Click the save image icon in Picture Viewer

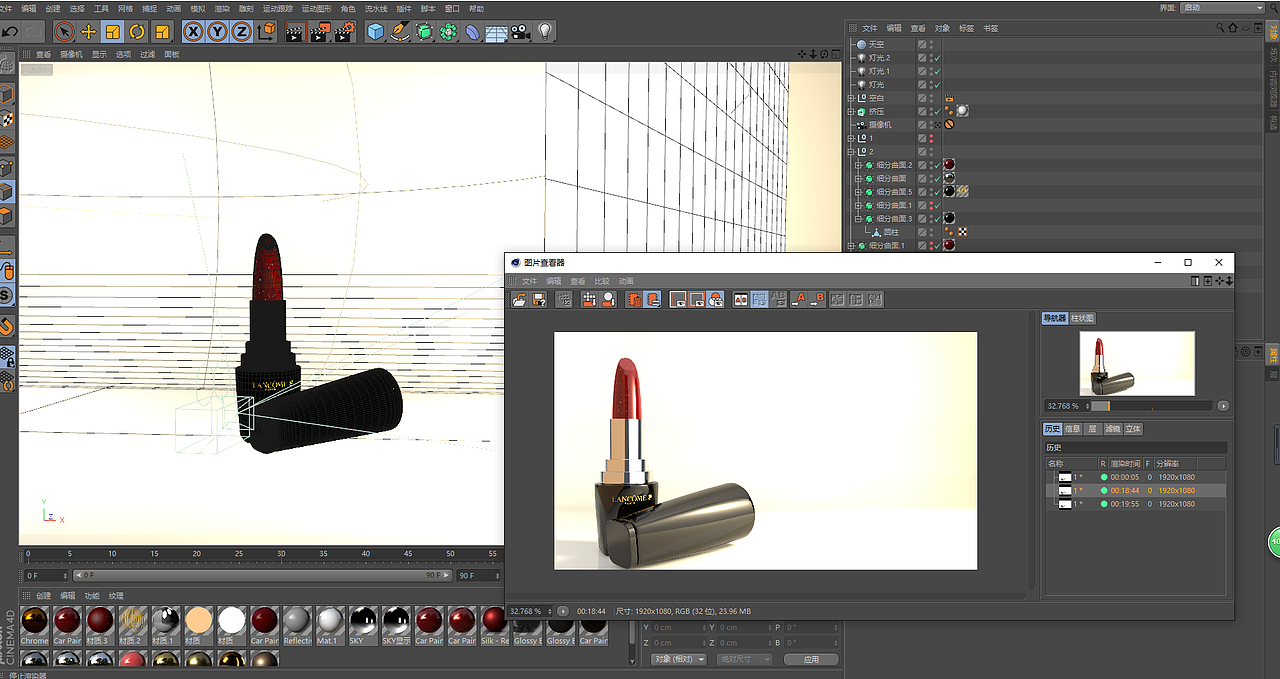[x=538, y=300]
